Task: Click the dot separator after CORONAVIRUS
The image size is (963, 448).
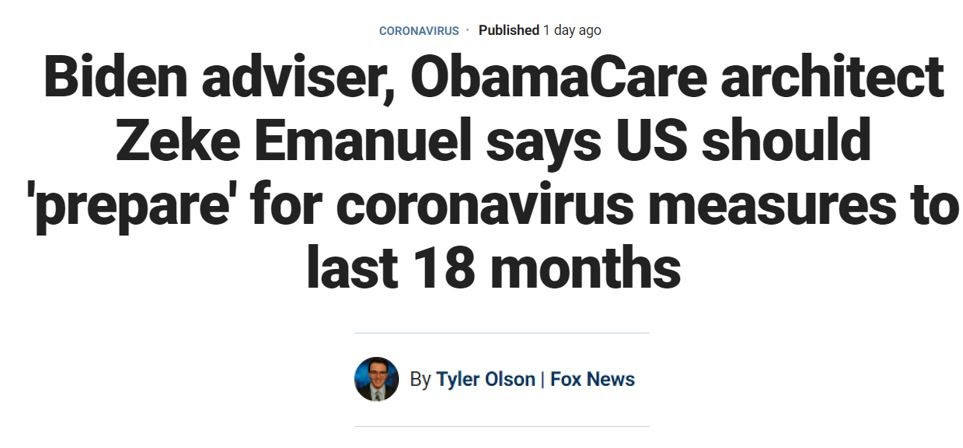Action: point(468,30)
